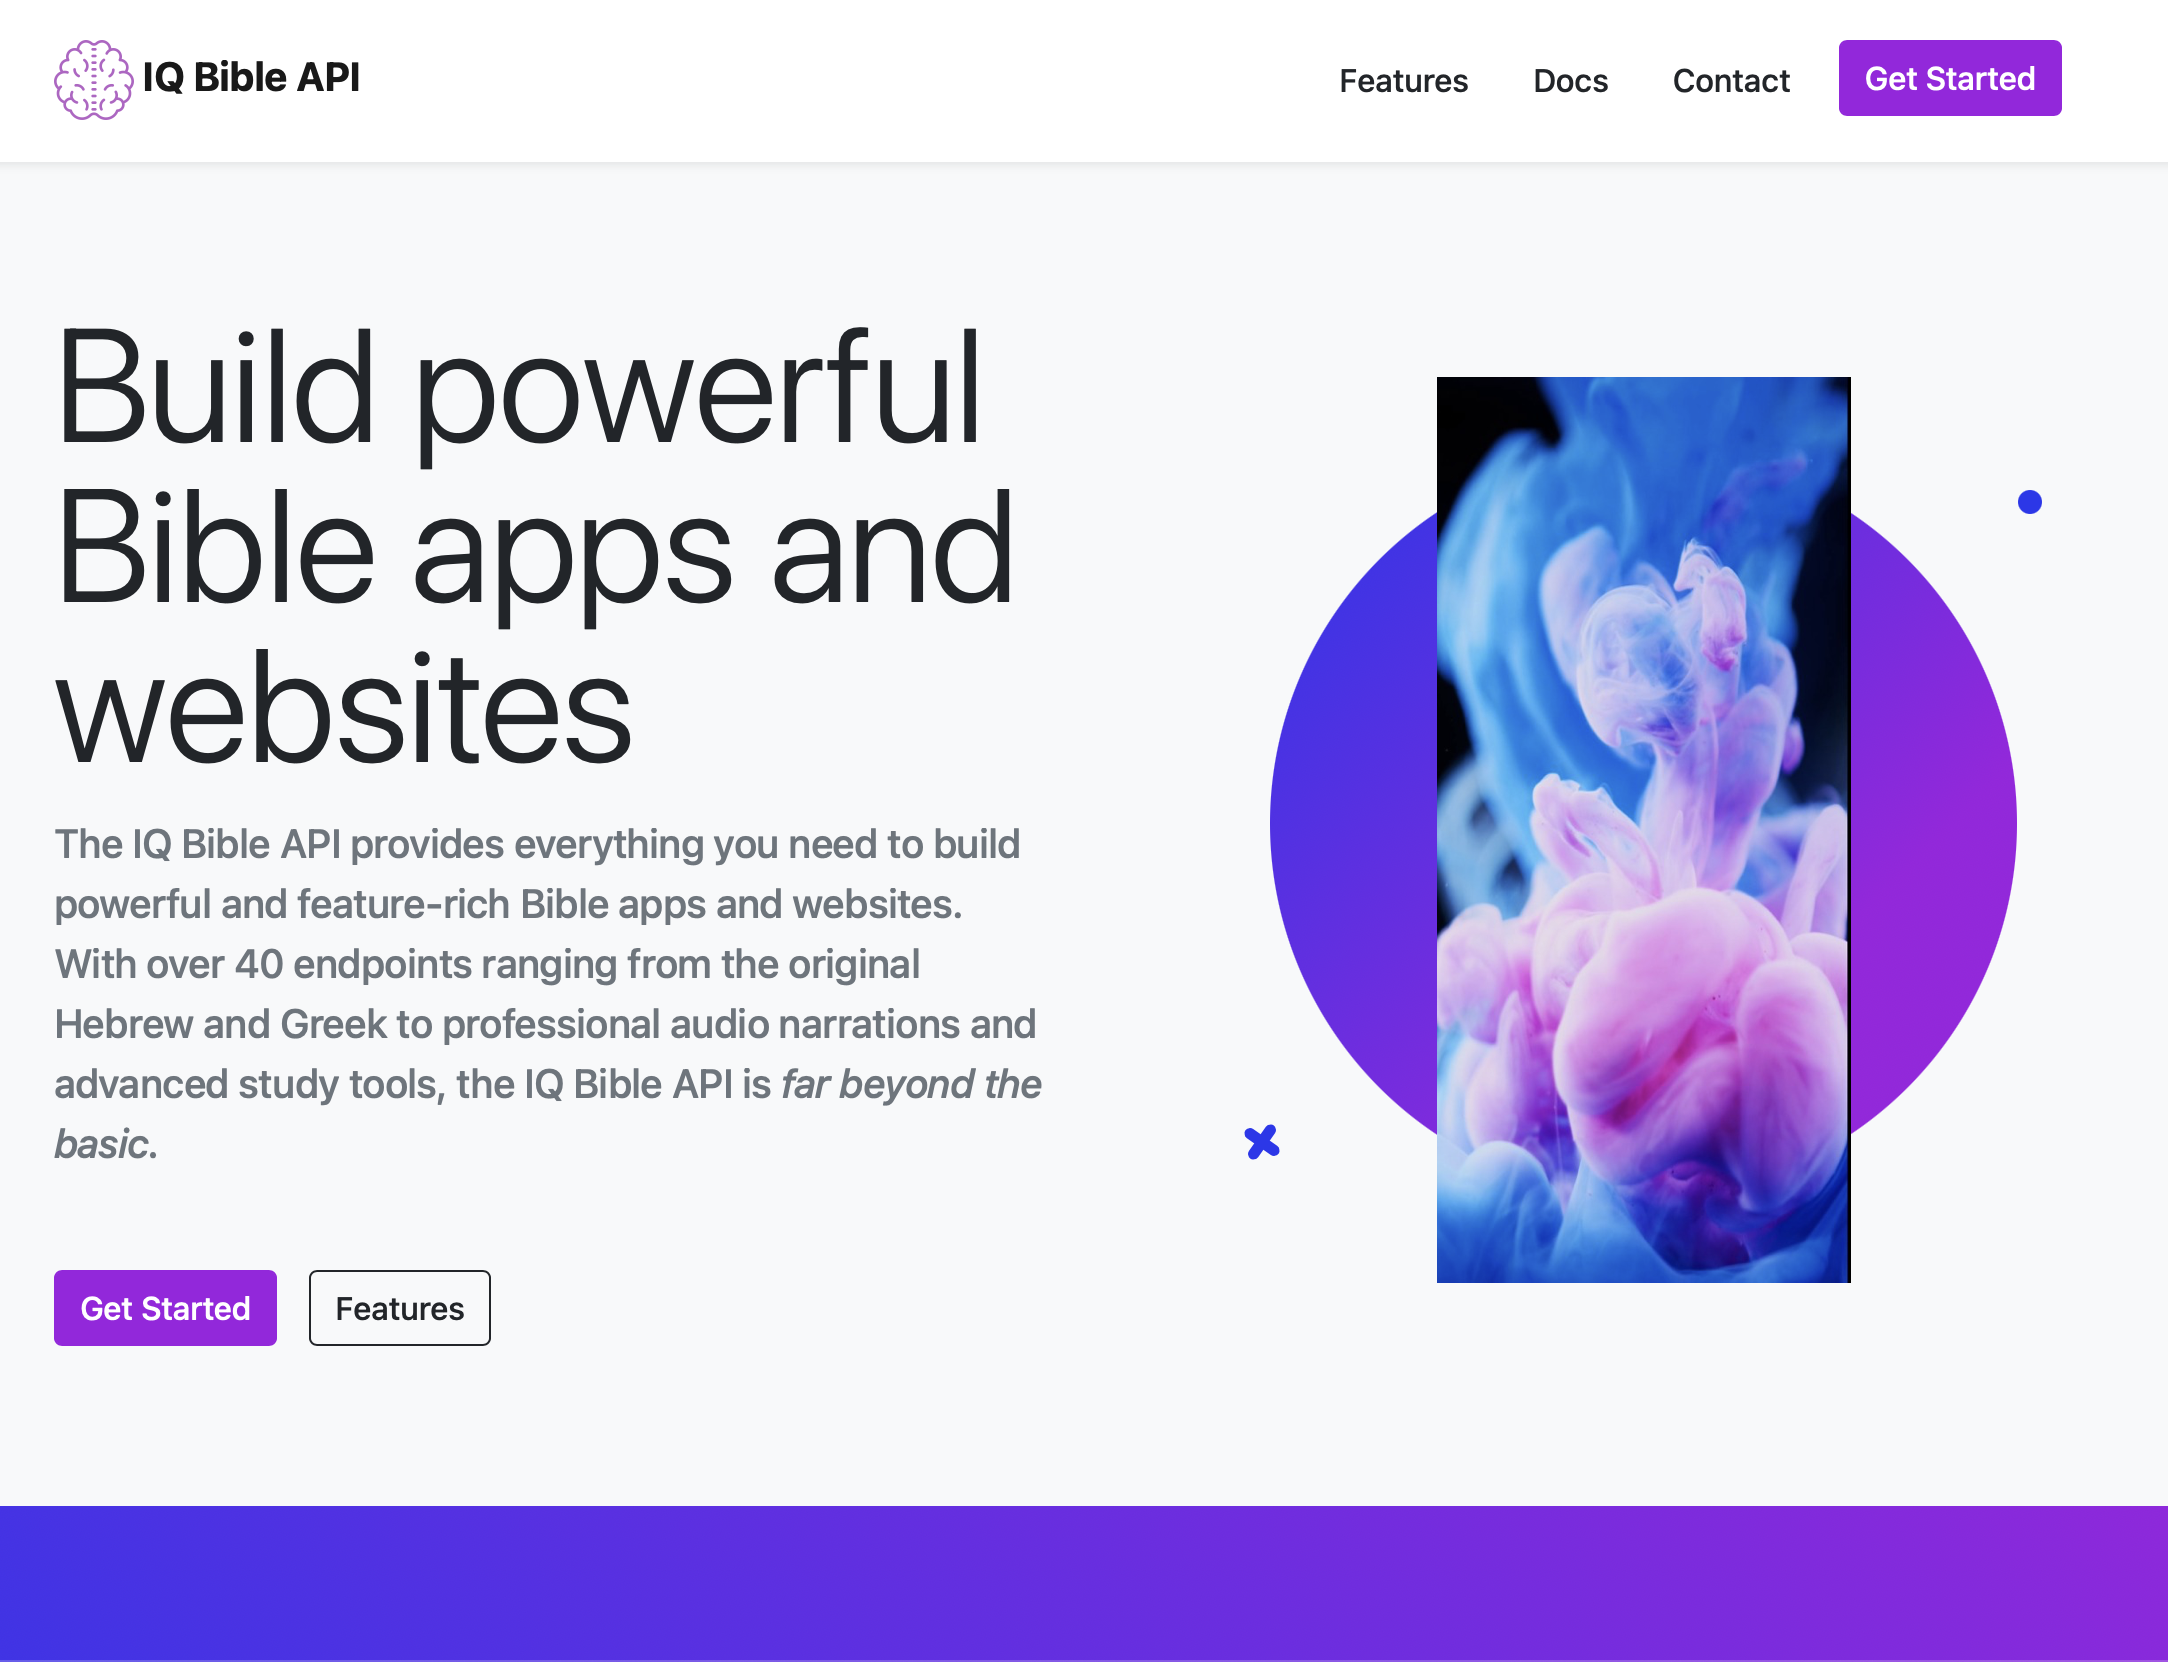Open Features from the navigation bar

[x=1404, y=80]
